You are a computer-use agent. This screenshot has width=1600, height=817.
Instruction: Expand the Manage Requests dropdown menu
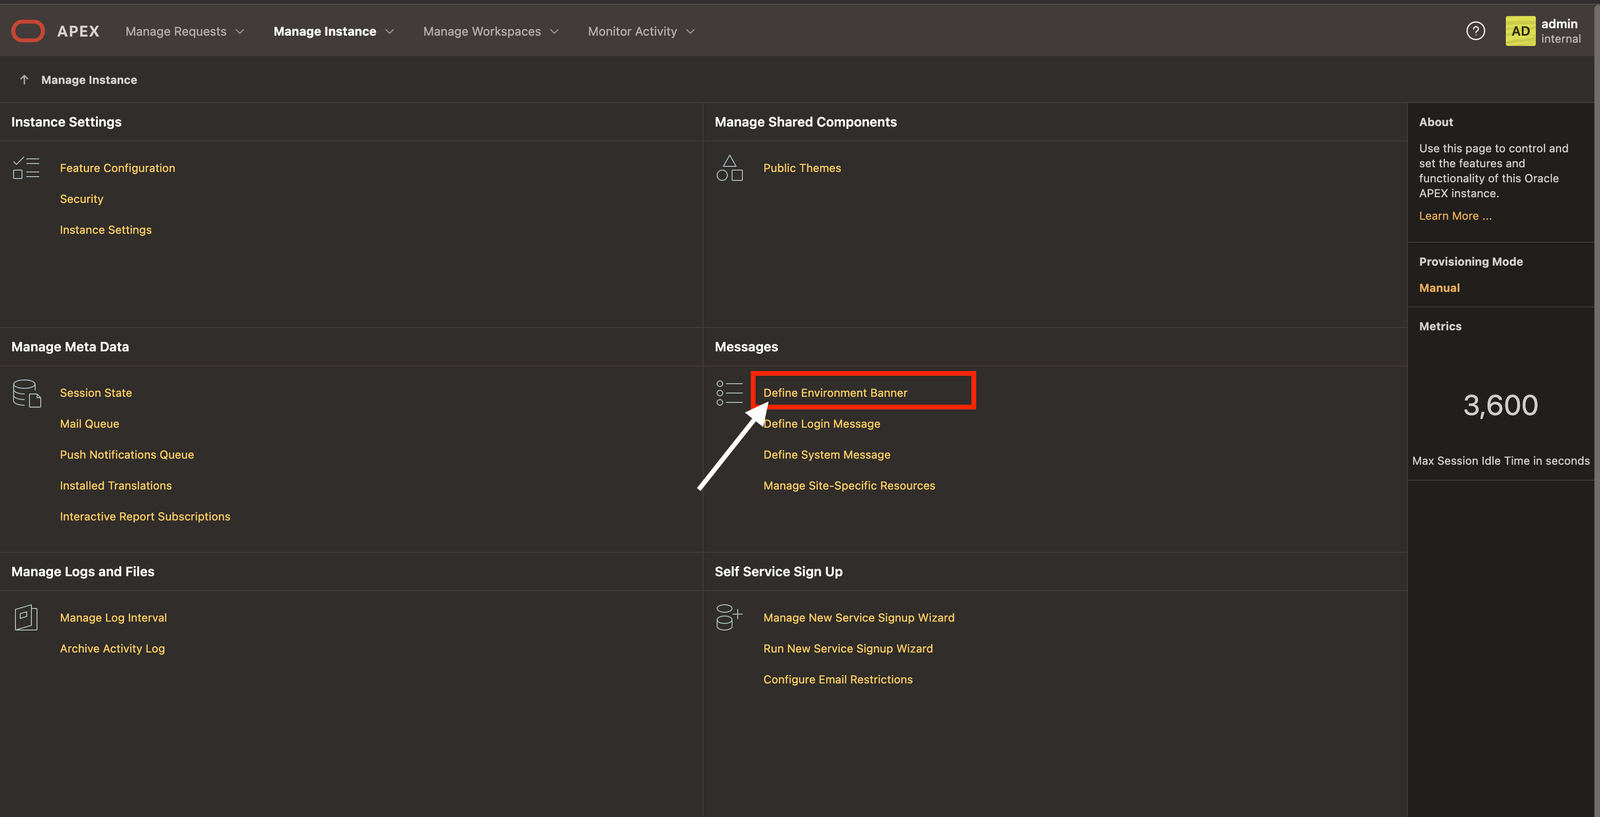pyautogui.click(x=184, y=32)
